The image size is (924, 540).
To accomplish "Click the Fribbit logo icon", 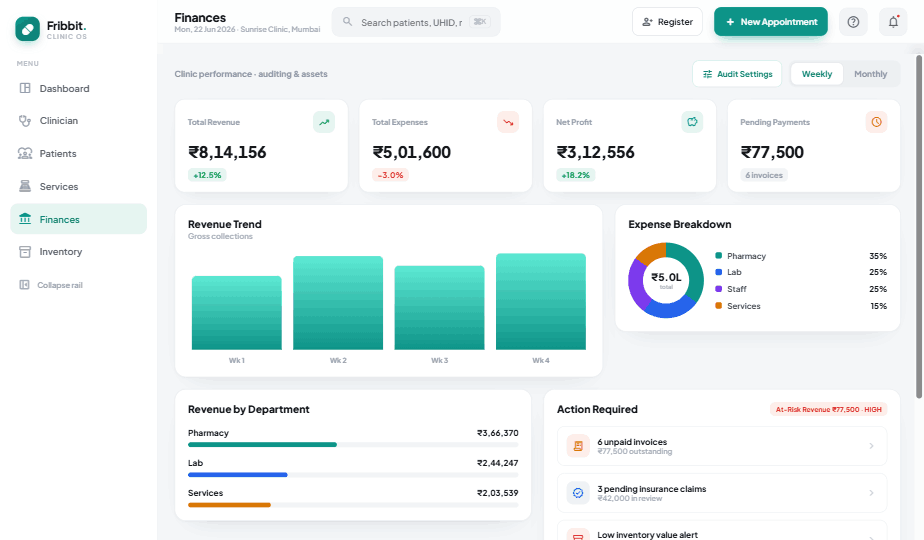I will point(28,29).
